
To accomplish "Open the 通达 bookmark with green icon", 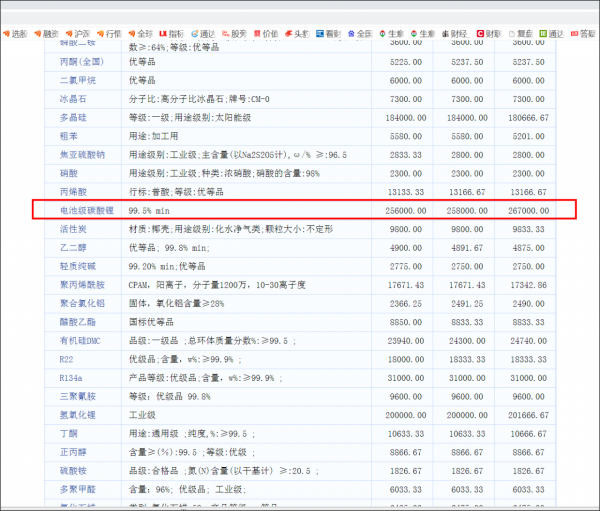I will coord(552,34).
